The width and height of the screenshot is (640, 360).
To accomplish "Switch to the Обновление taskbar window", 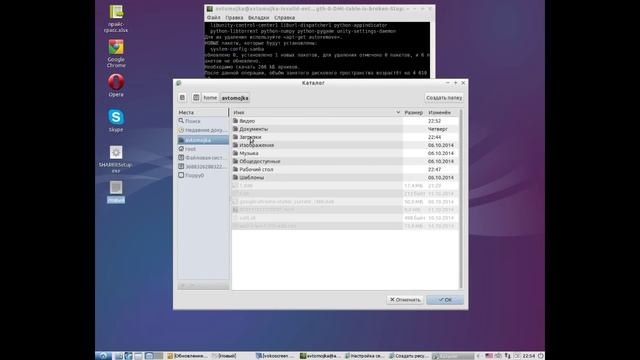I will 187,356.
